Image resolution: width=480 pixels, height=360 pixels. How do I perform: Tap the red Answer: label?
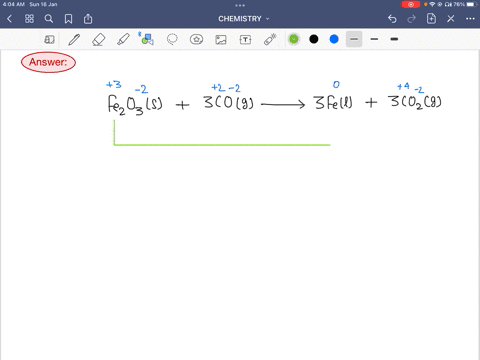click(x=48, y=62)
